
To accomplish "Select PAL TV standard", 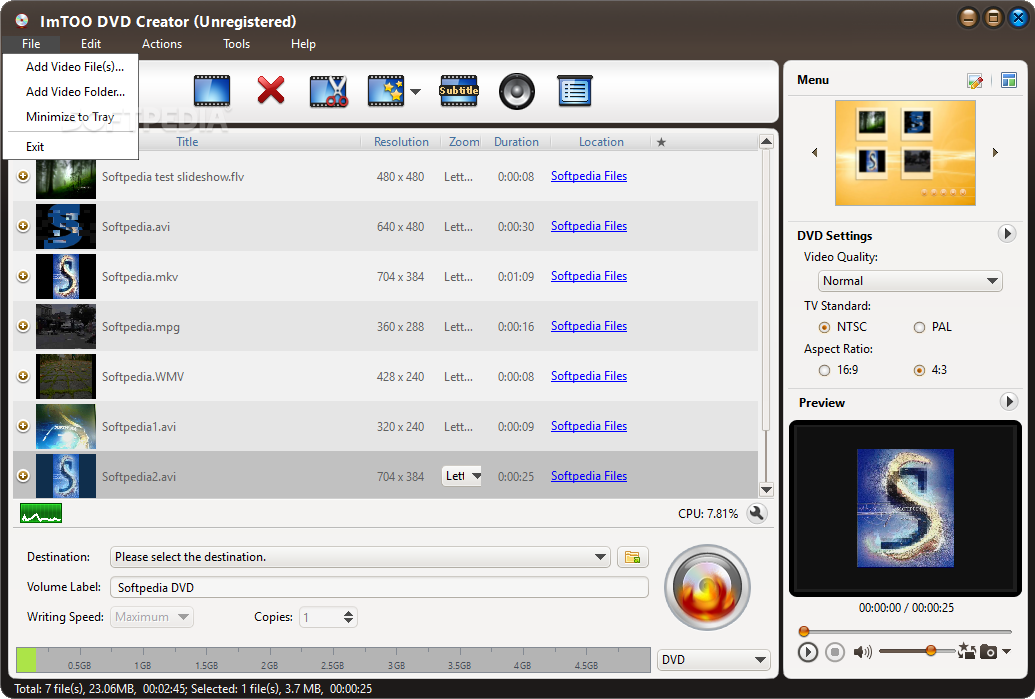I will click(919, 327).
